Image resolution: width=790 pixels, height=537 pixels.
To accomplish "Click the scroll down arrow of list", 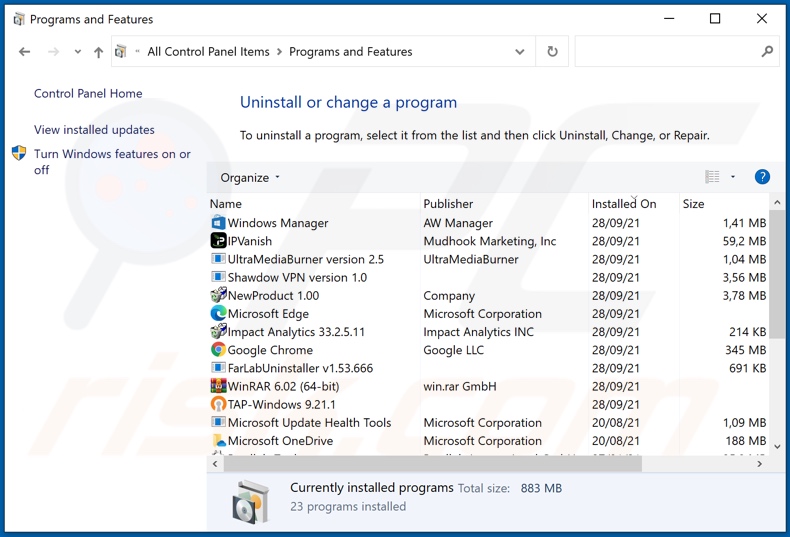I will pyautogui.click(x=777, y=447).
